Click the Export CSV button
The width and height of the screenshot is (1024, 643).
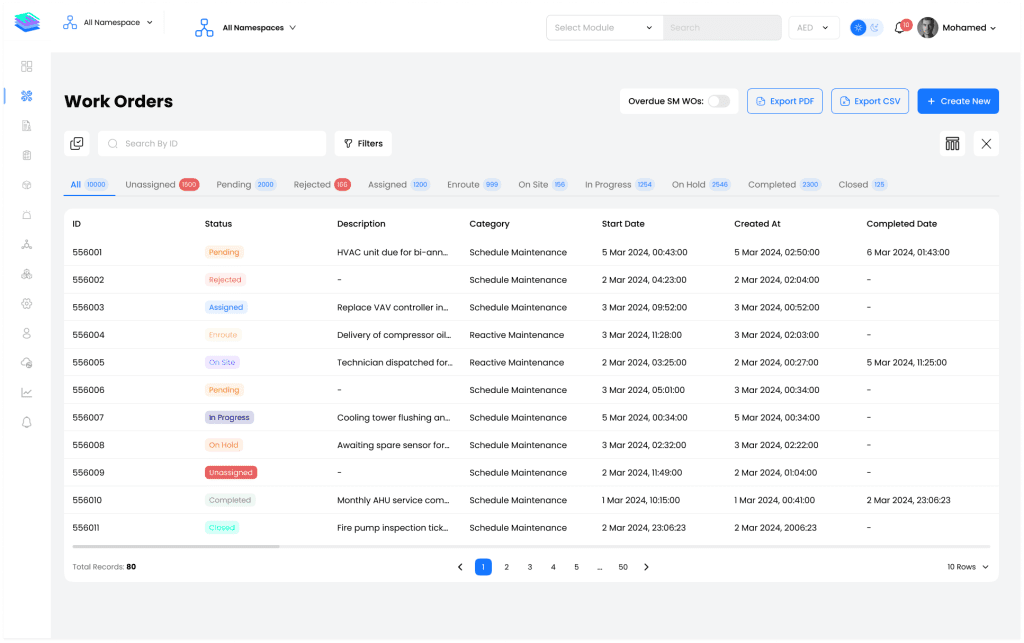(x=869, y=101)
